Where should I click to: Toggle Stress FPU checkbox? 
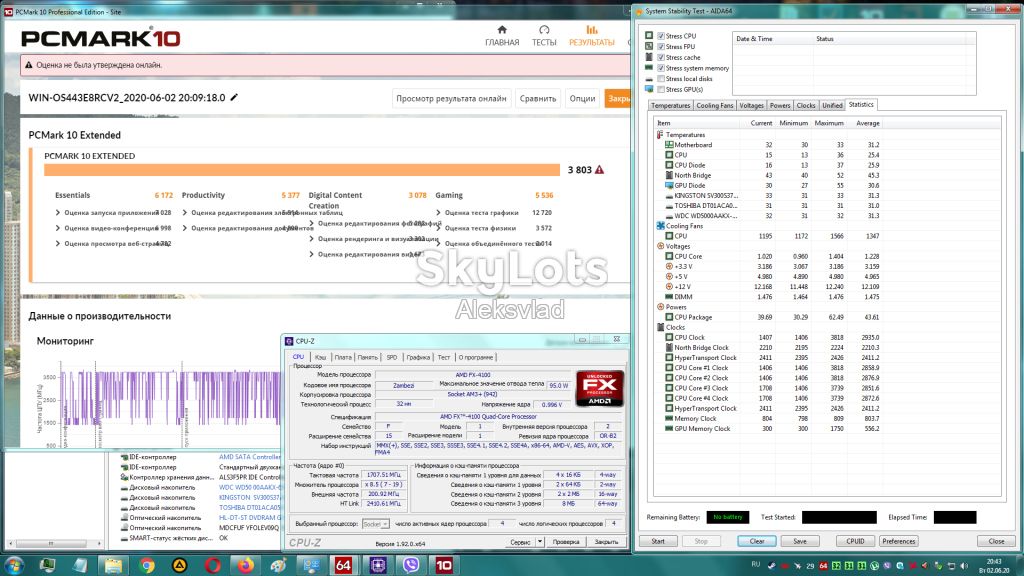661,46
